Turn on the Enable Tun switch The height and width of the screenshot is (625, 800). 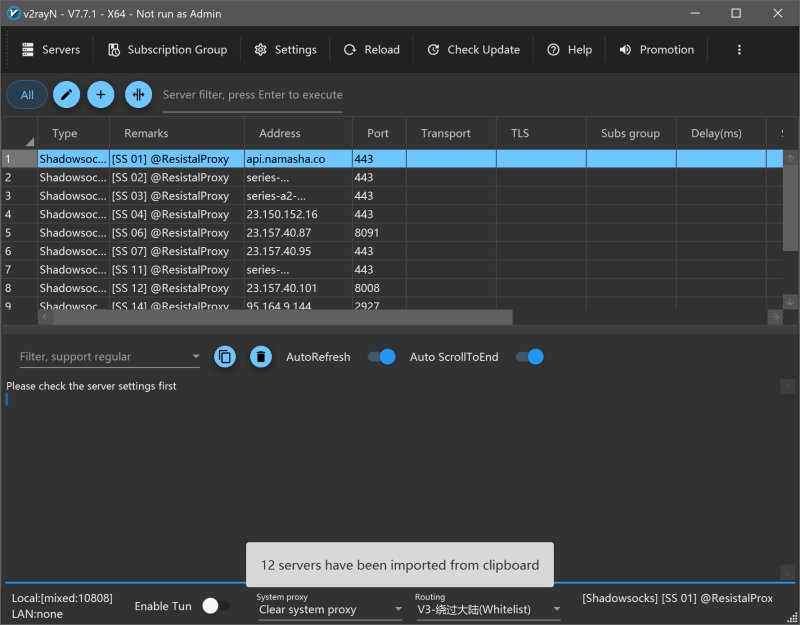click(216, 606)
